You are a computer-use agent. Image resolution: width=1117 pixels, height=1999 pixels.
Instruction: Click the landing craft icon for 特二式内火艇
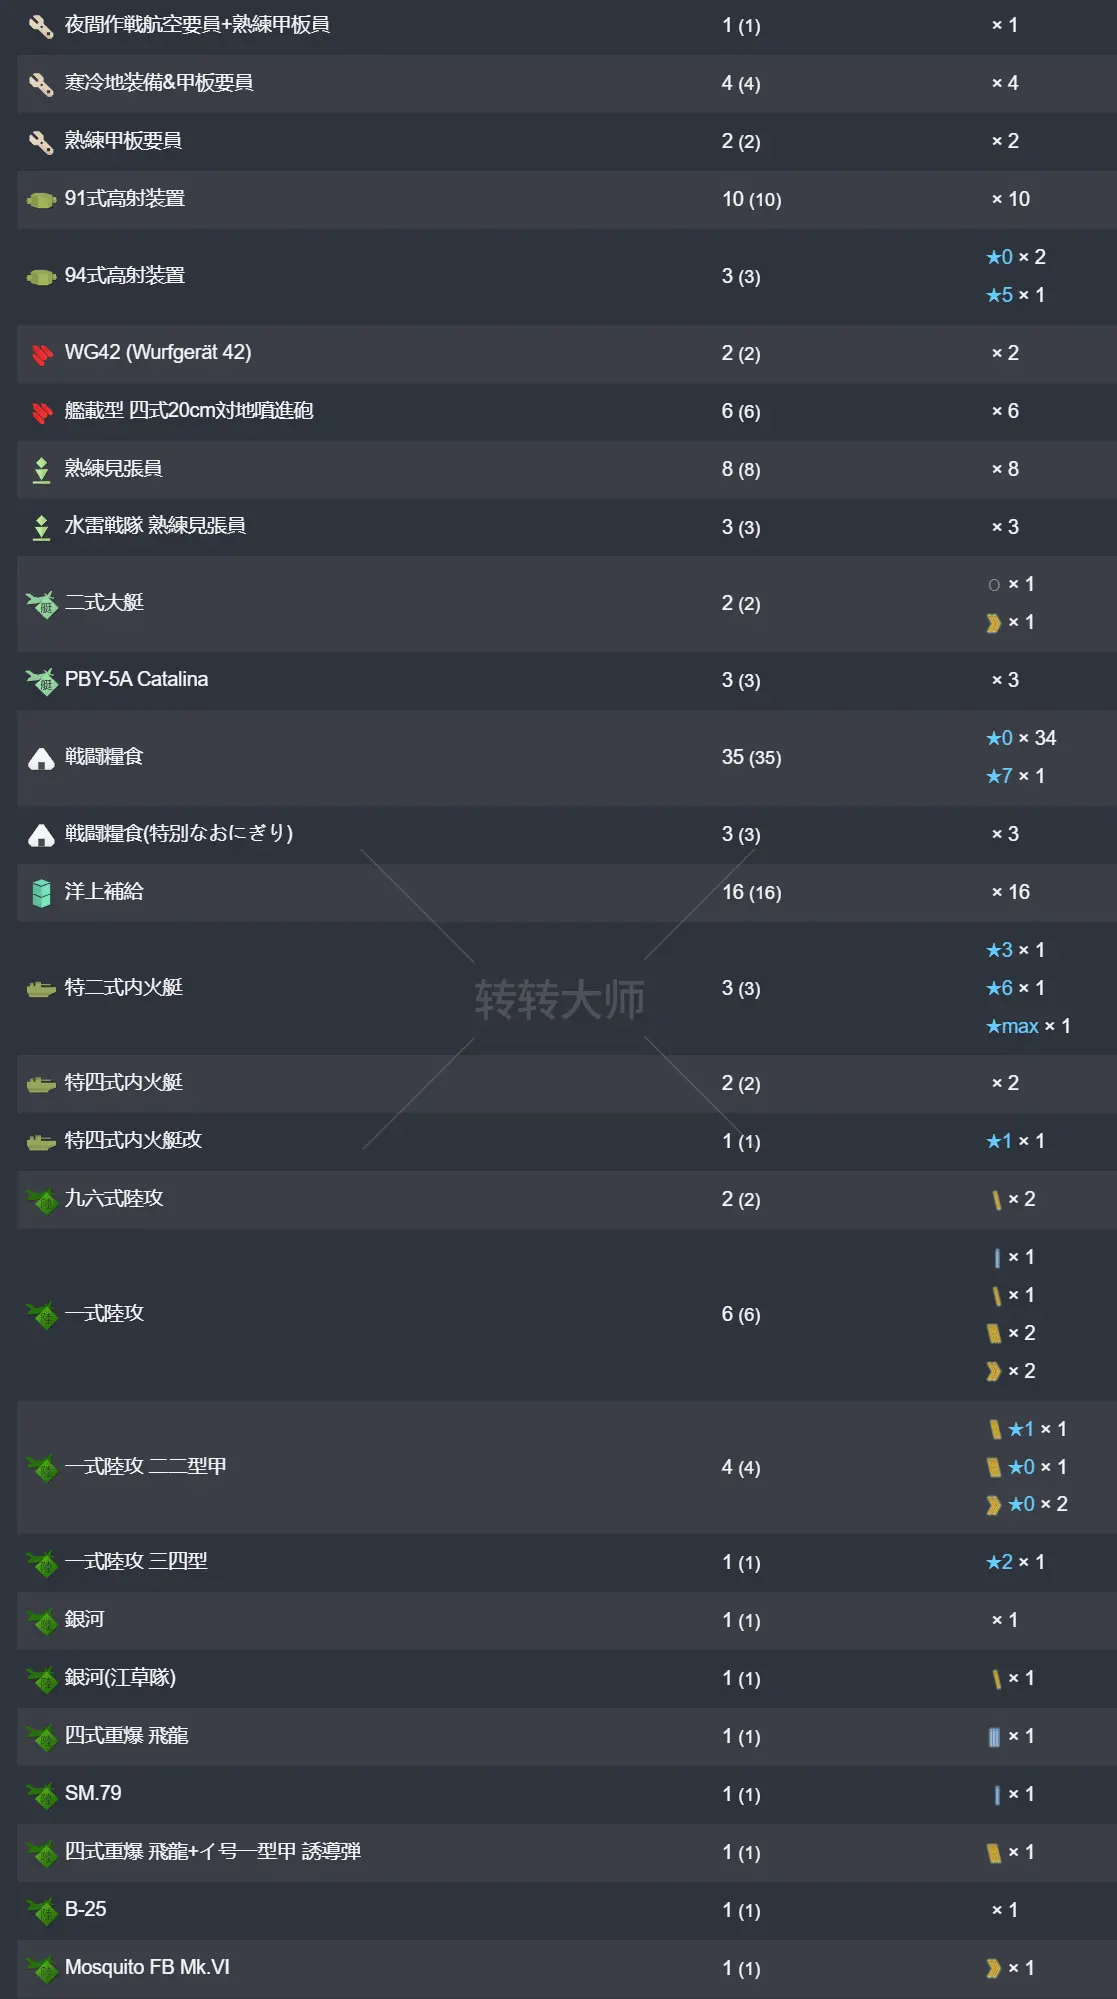(x=40, y=988)
